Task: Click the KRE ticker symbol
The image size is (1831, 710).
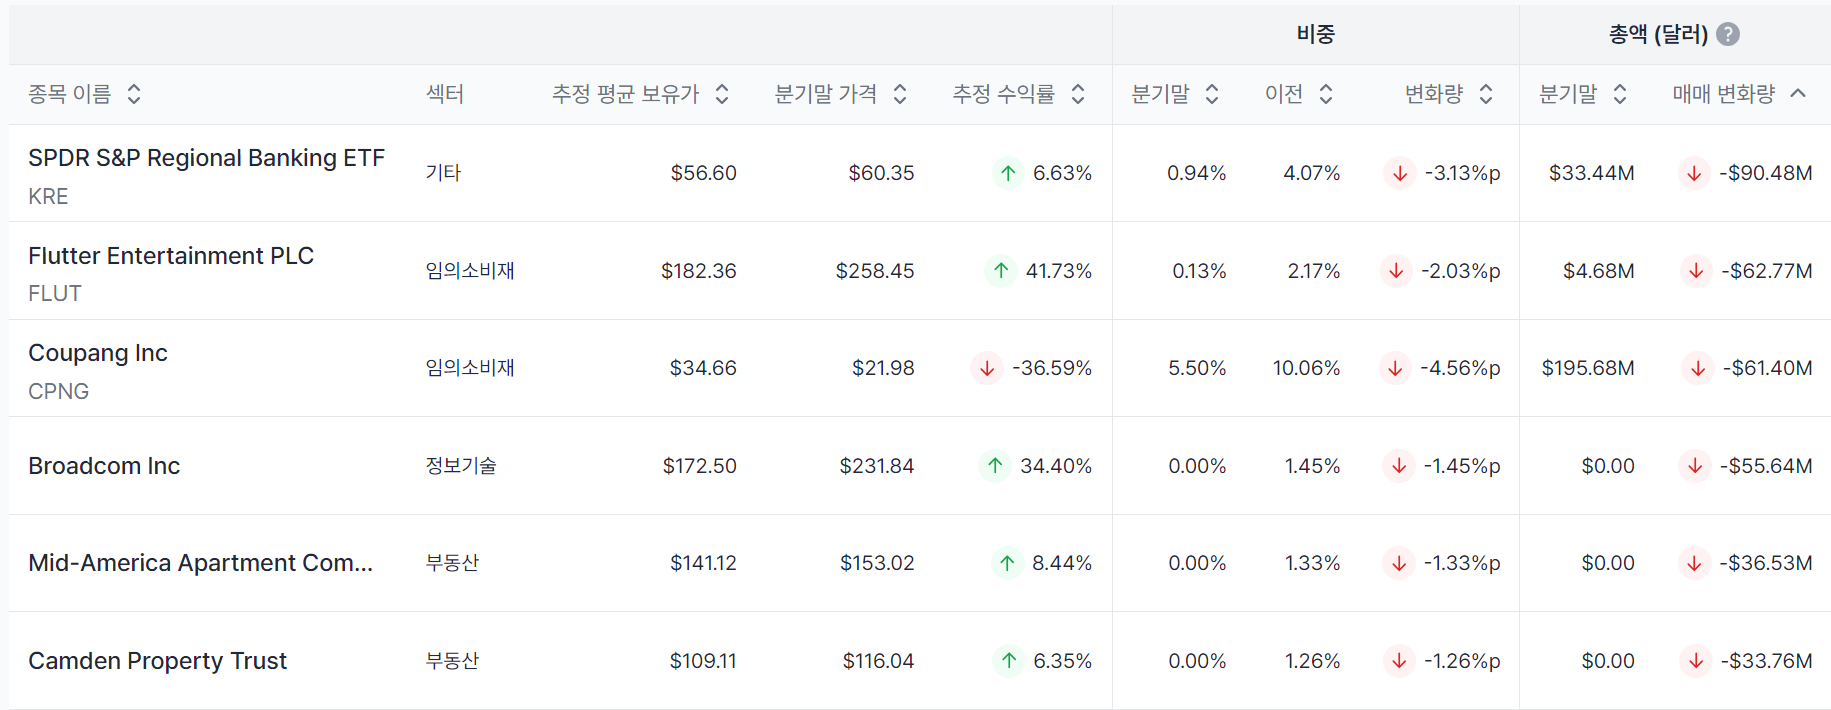Action: (x=48, y=196)
